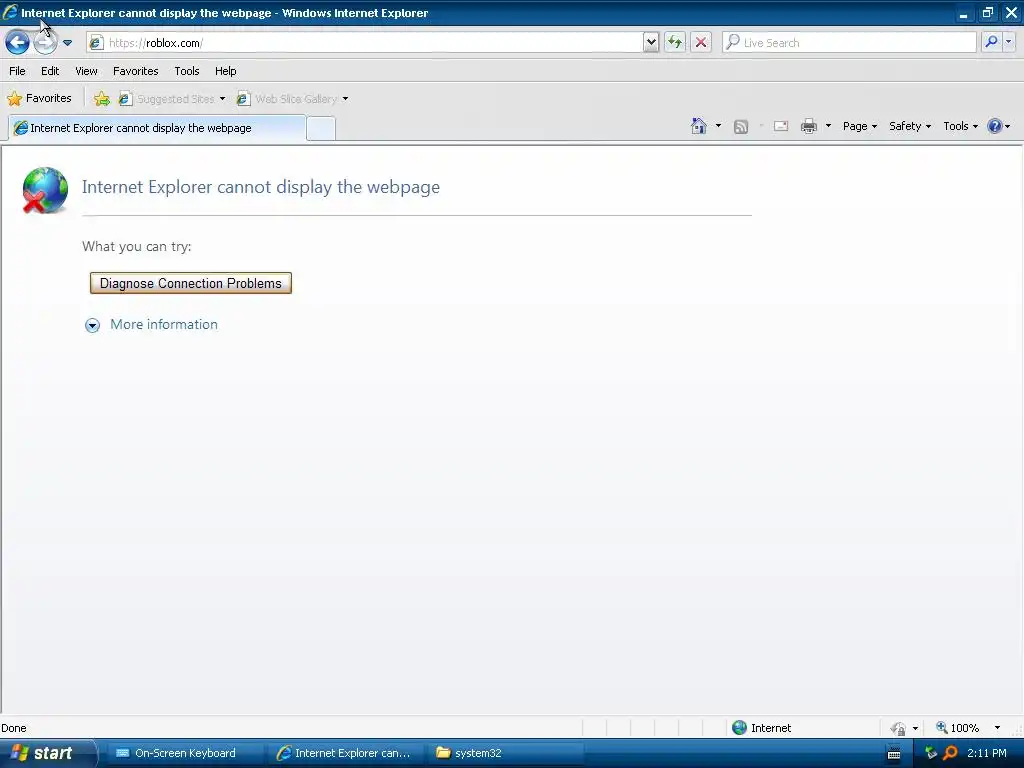Click the Read Mail icon
Screen dimensions: 1024x768
click(x=781, y=126)
